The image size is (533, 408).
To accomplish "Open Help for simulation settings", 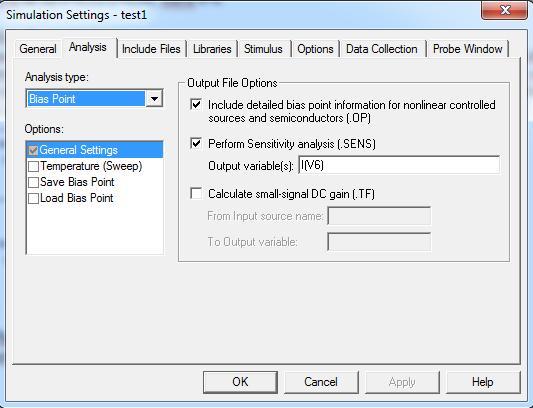I will [483, 382].
